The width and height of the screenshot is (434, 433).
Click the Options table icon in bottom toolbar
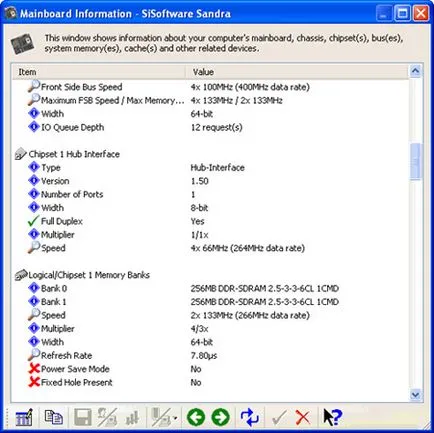tap(24, 417)
